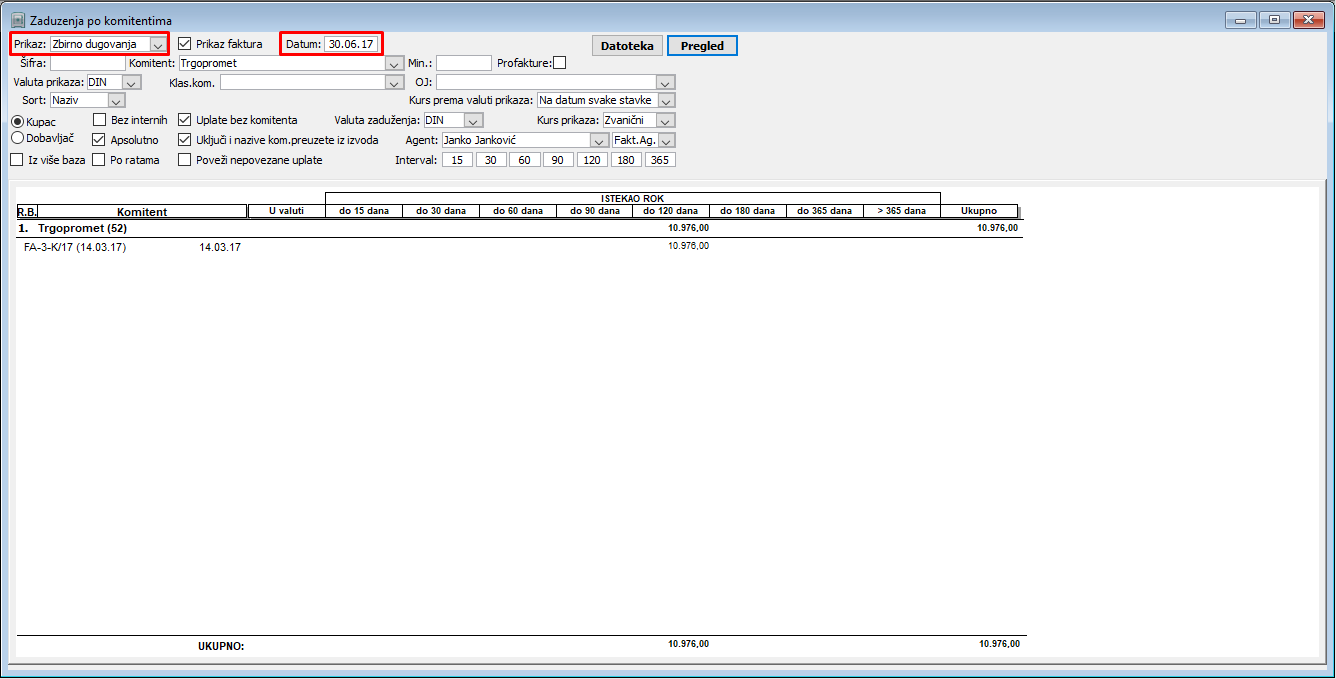
Task: Check the Bez internih option
Action: point(99,120)
